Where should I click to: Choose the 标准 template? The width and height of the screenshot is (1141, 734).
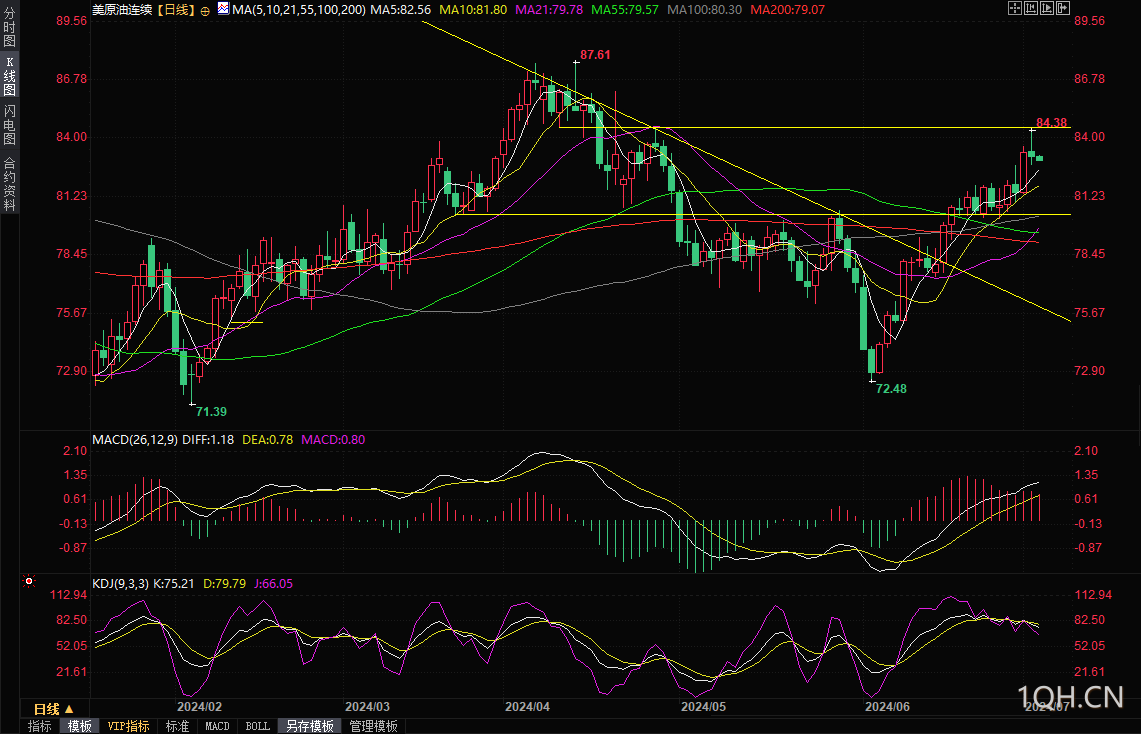coord(177,726)
